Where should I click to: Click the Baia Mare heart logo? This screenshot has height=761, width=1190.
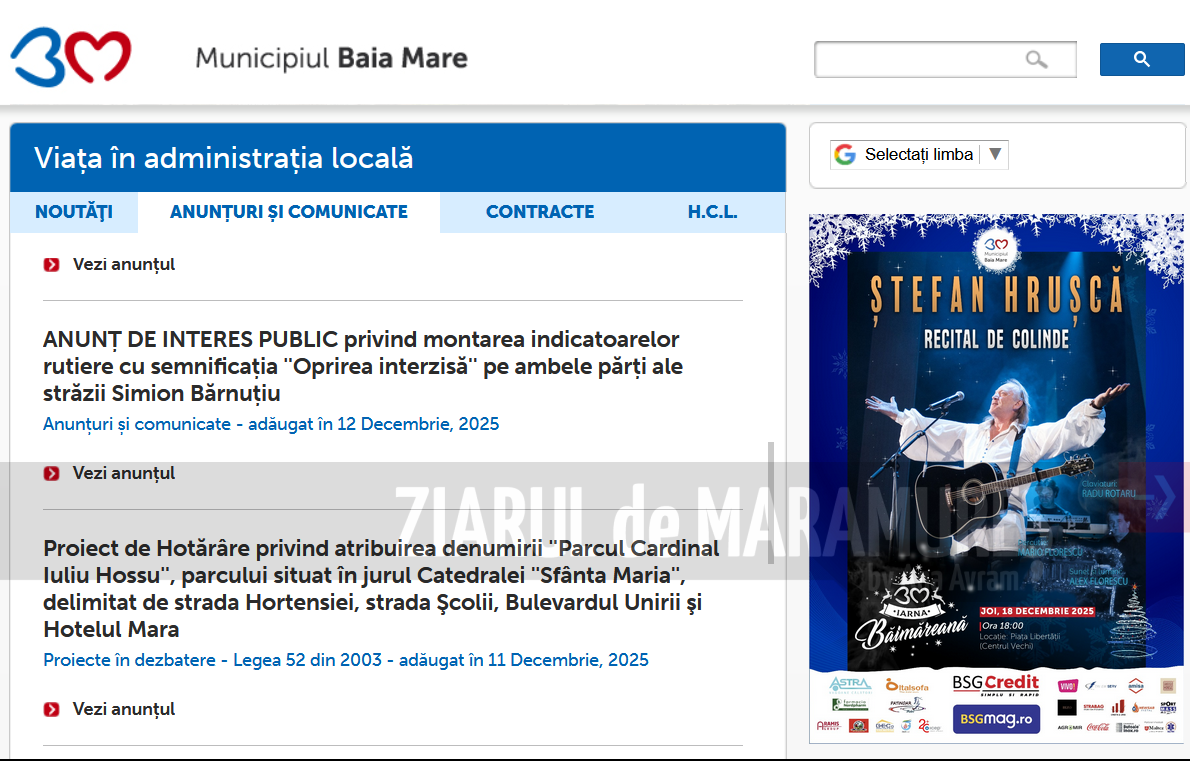pos(71,58)
